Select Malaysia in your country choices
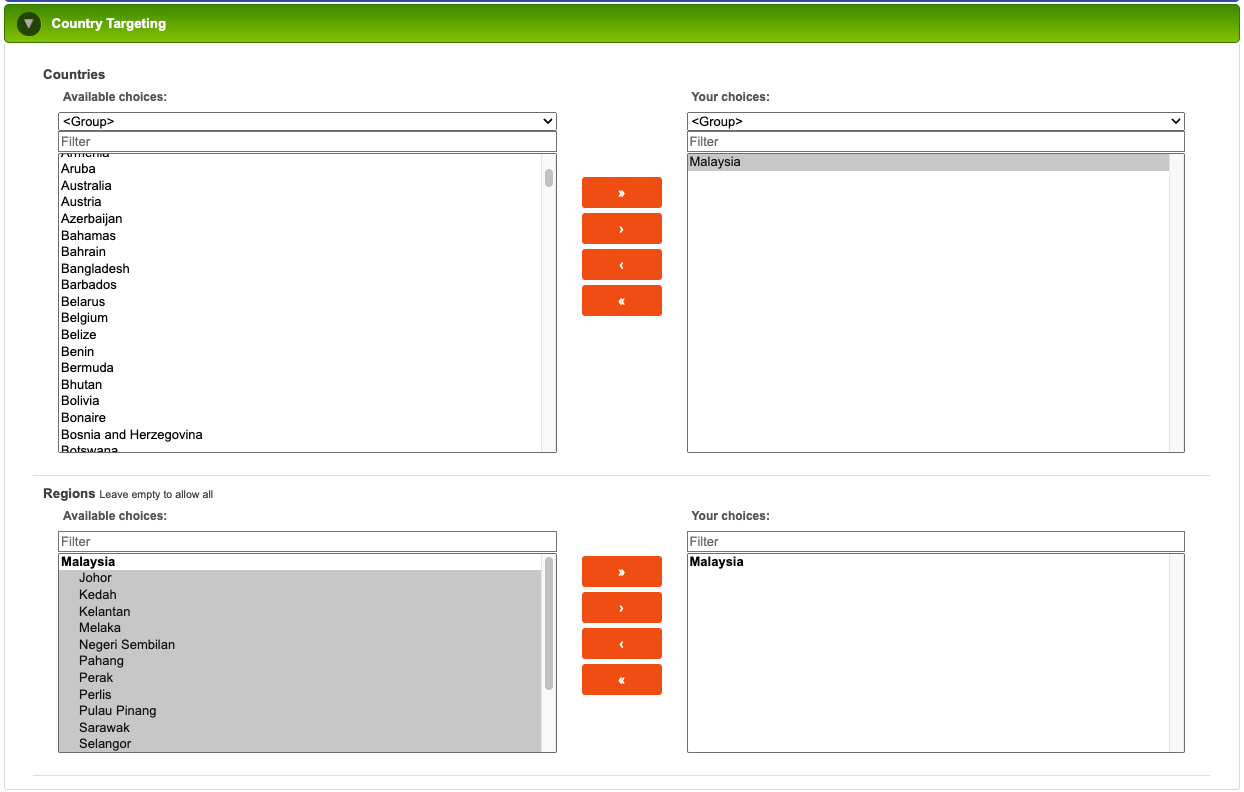 tap(715, 162)
